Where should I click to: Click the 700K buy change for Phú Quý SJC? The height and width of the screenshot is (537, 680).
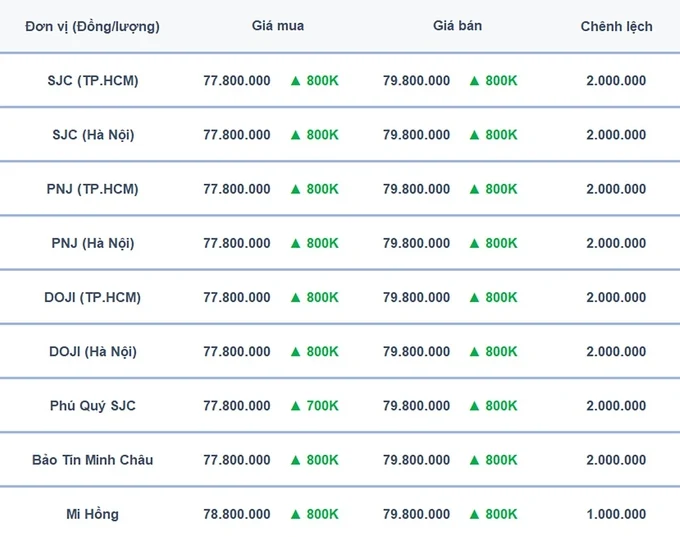pyautogui.click(x=323, y=406)
